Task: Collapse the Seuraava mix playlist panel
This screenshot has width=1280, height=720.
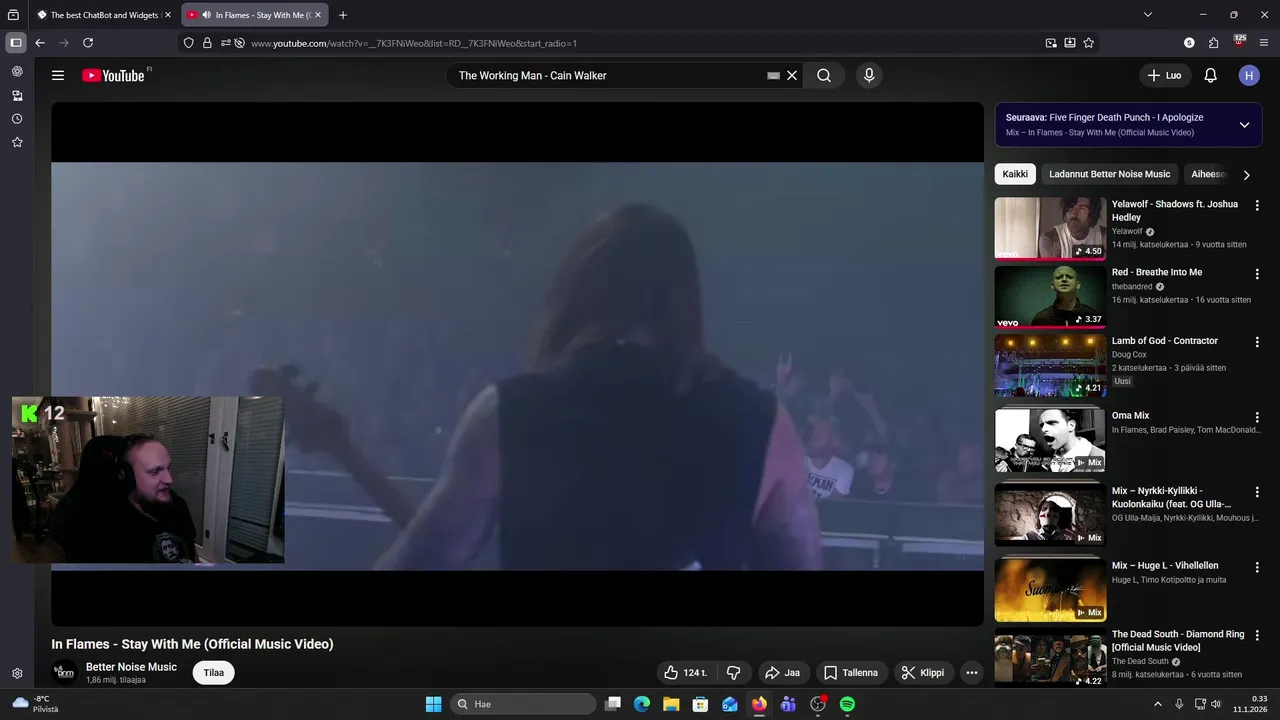Action: coord(1244,125)
